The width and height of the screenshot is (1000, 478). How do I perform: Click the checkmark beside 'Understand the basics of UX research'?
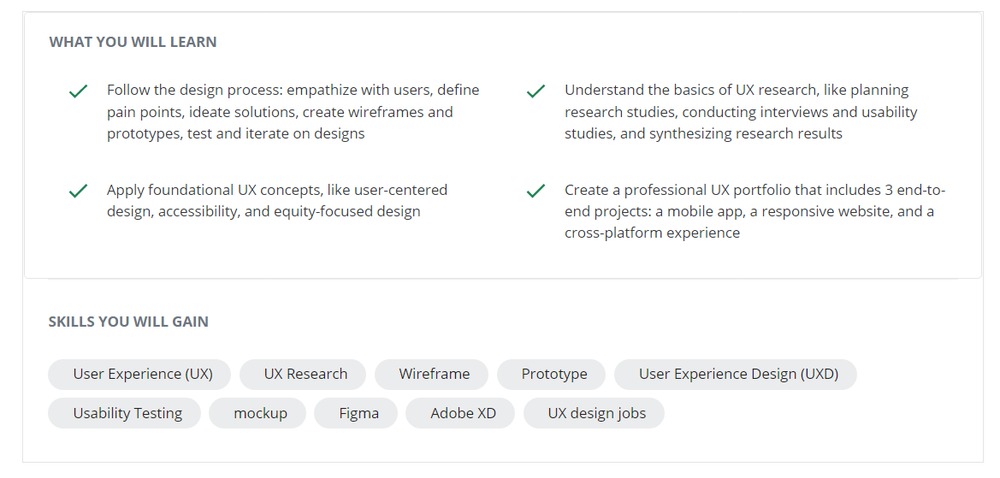(x=536, y=91)
